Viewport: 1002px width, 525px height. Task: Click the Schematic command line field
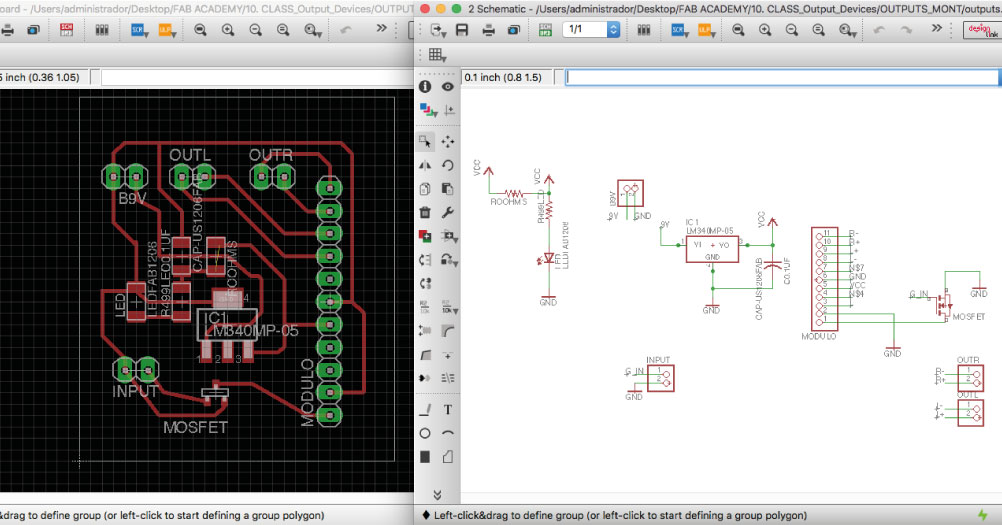[782, 77]
